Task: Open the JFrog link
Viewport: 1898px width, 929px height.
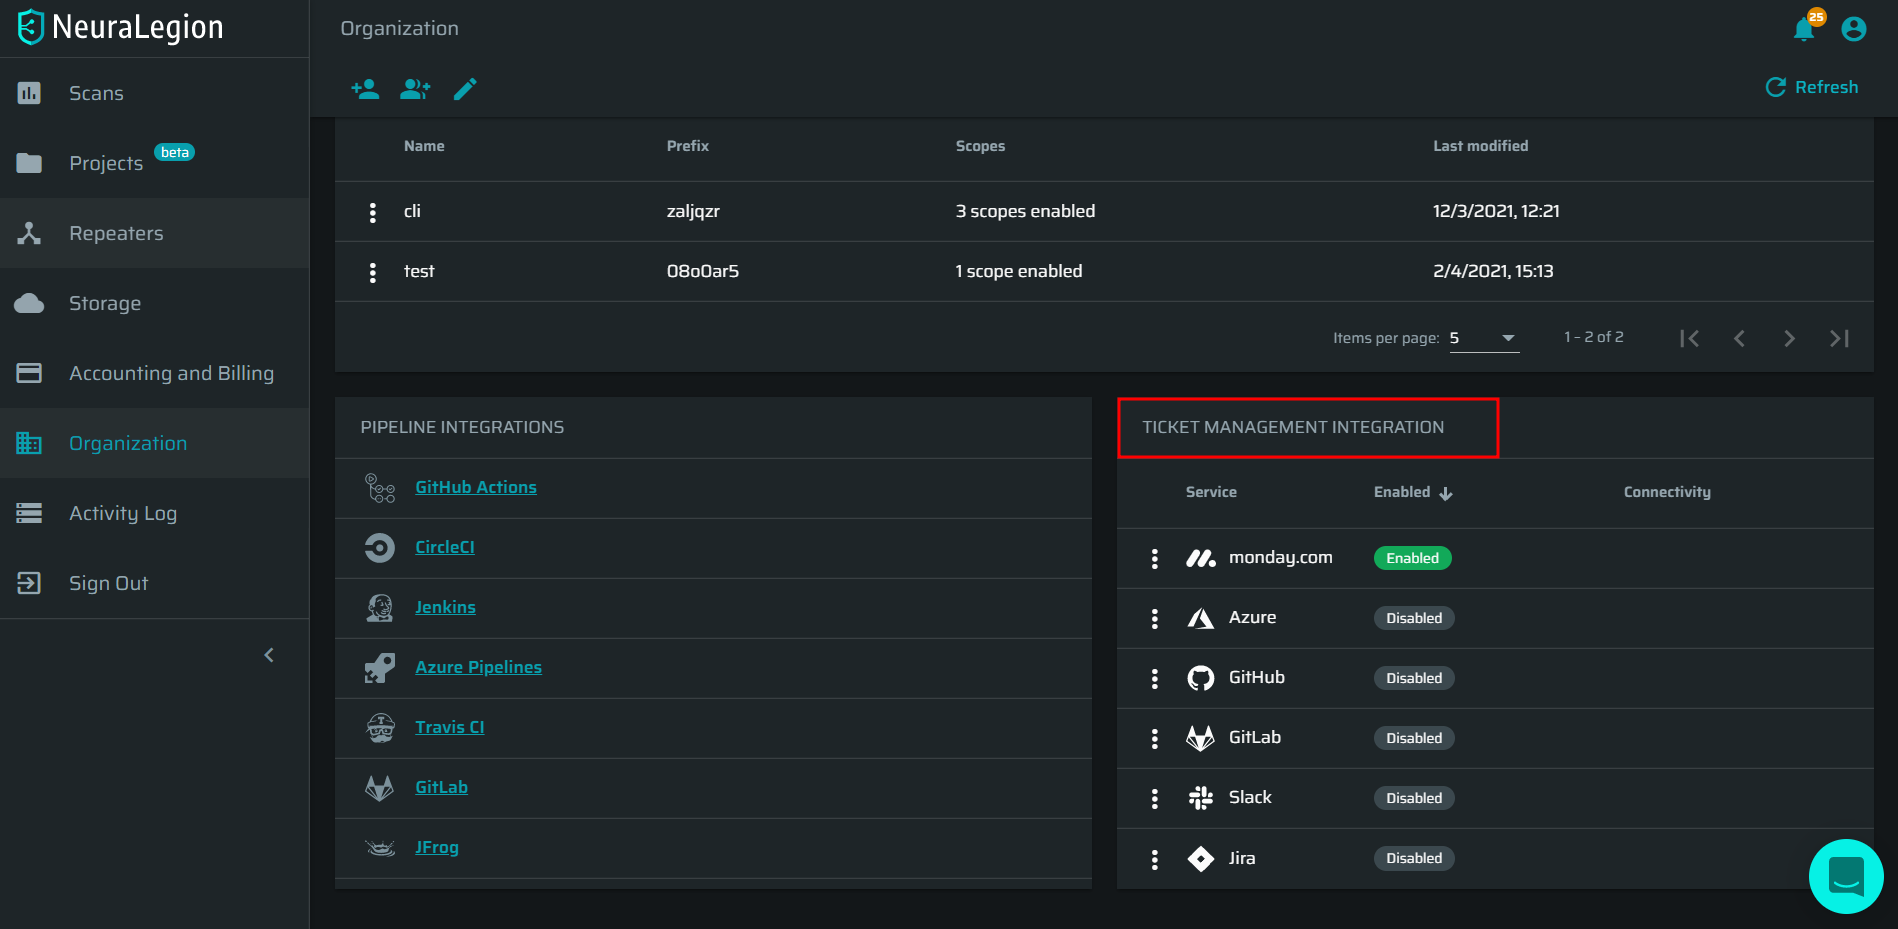Action: point(437,847)
